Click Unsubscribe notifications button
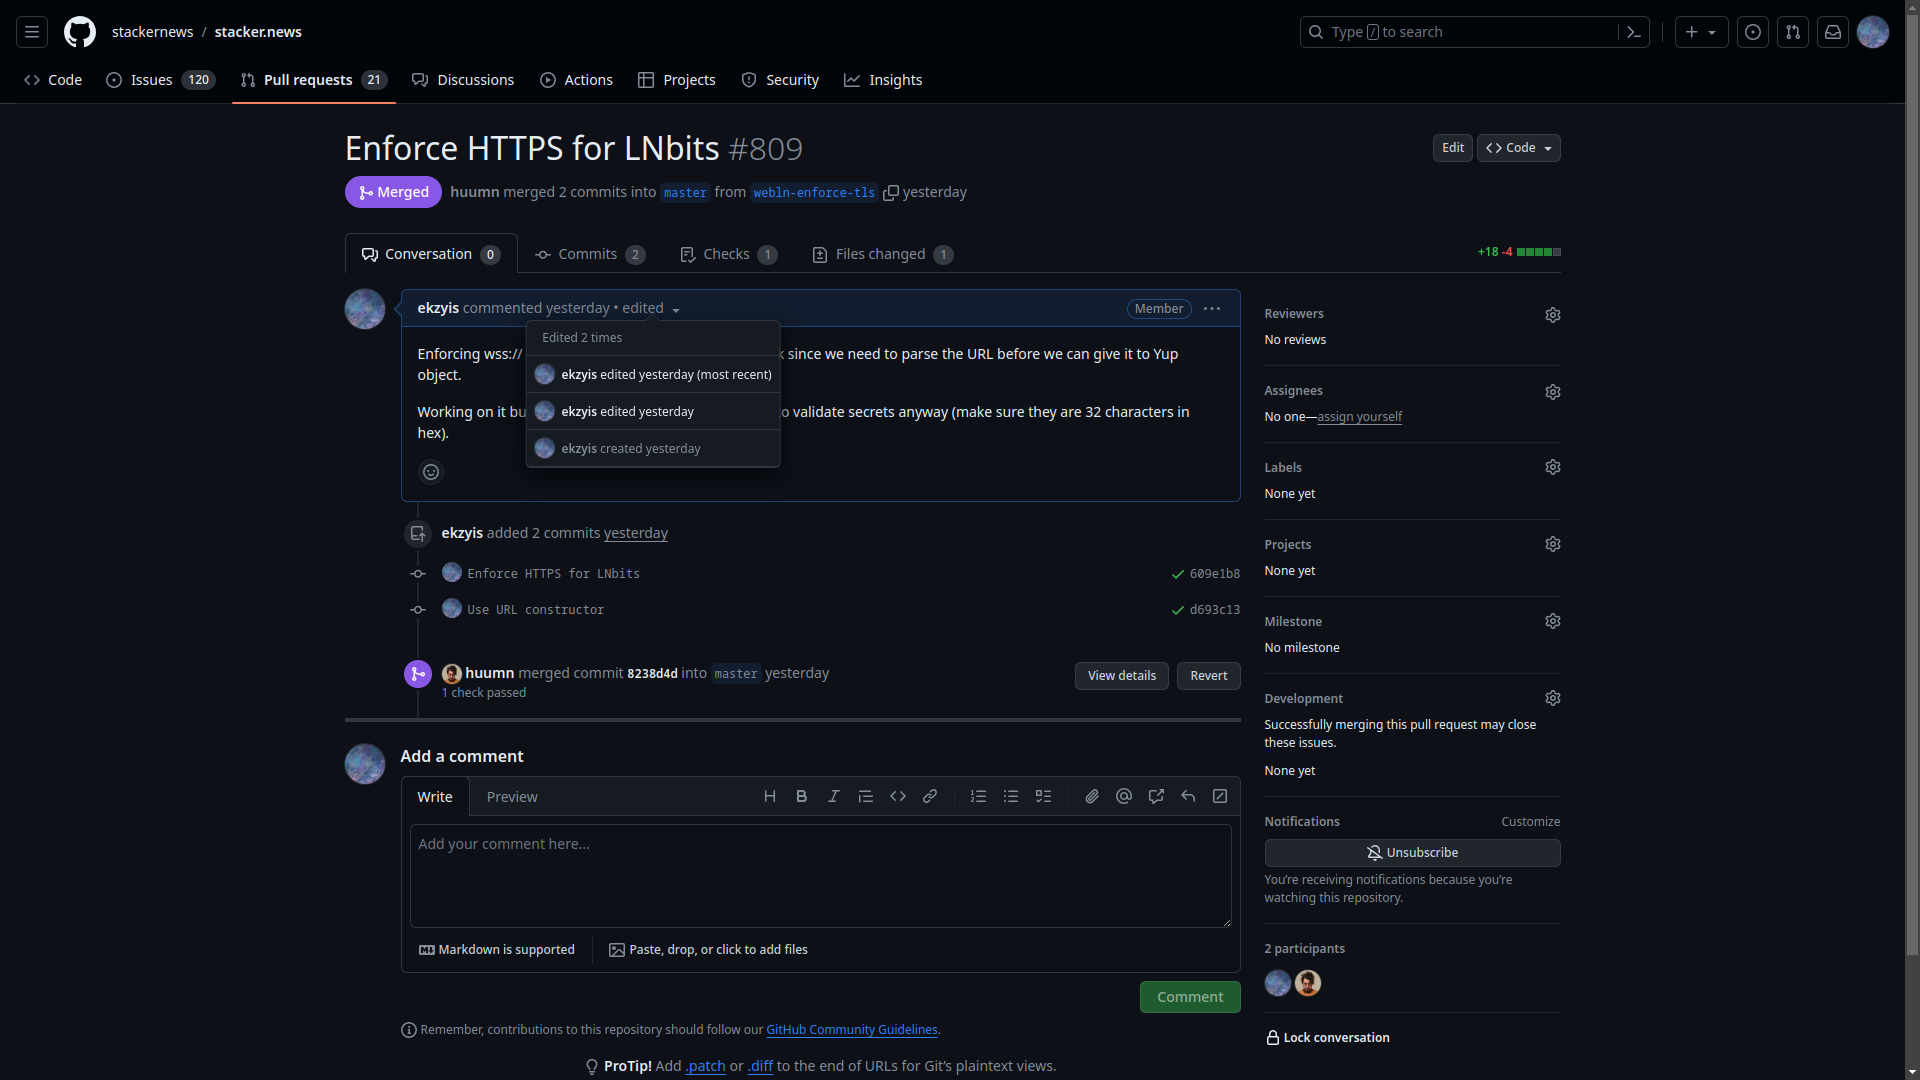The image size is (1920, 1080). point(1412,853)
